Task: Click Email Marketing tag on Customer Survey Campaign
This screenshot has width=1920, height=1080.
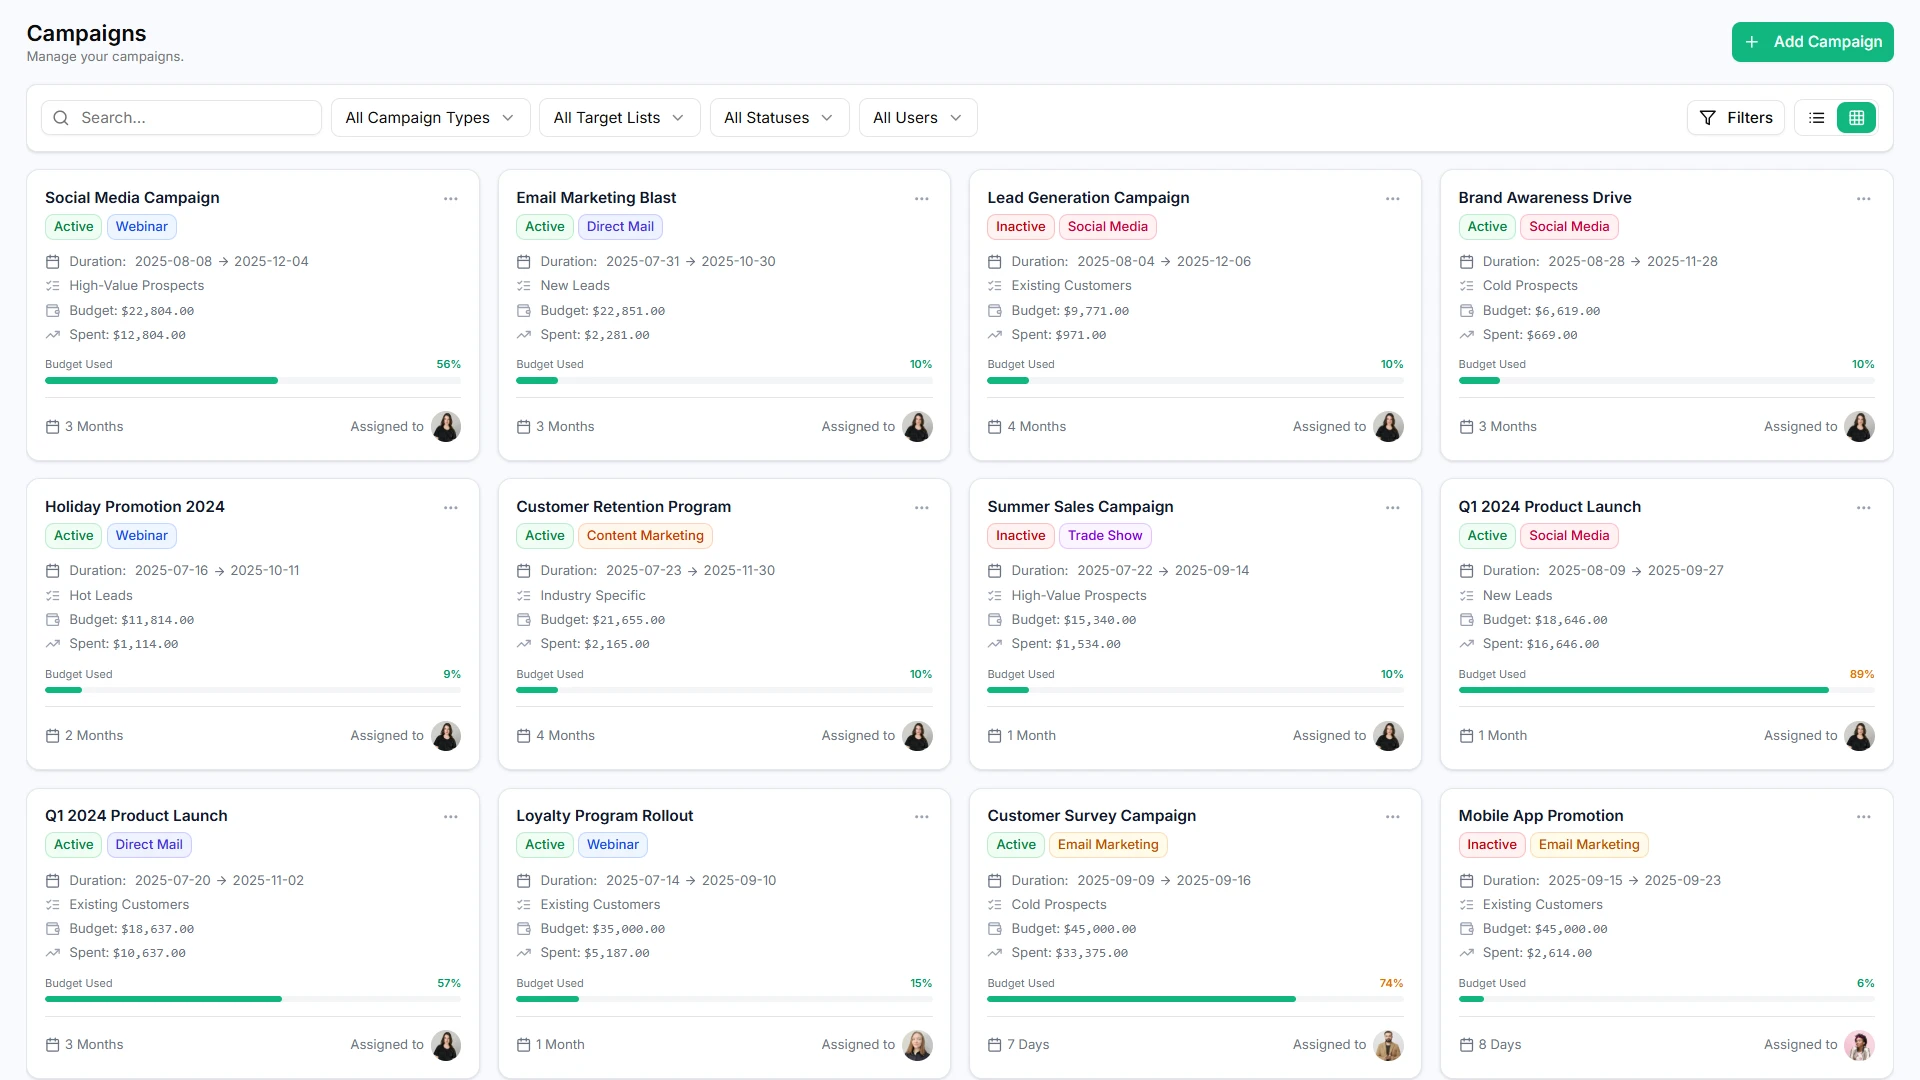Action: [1108, 845]
